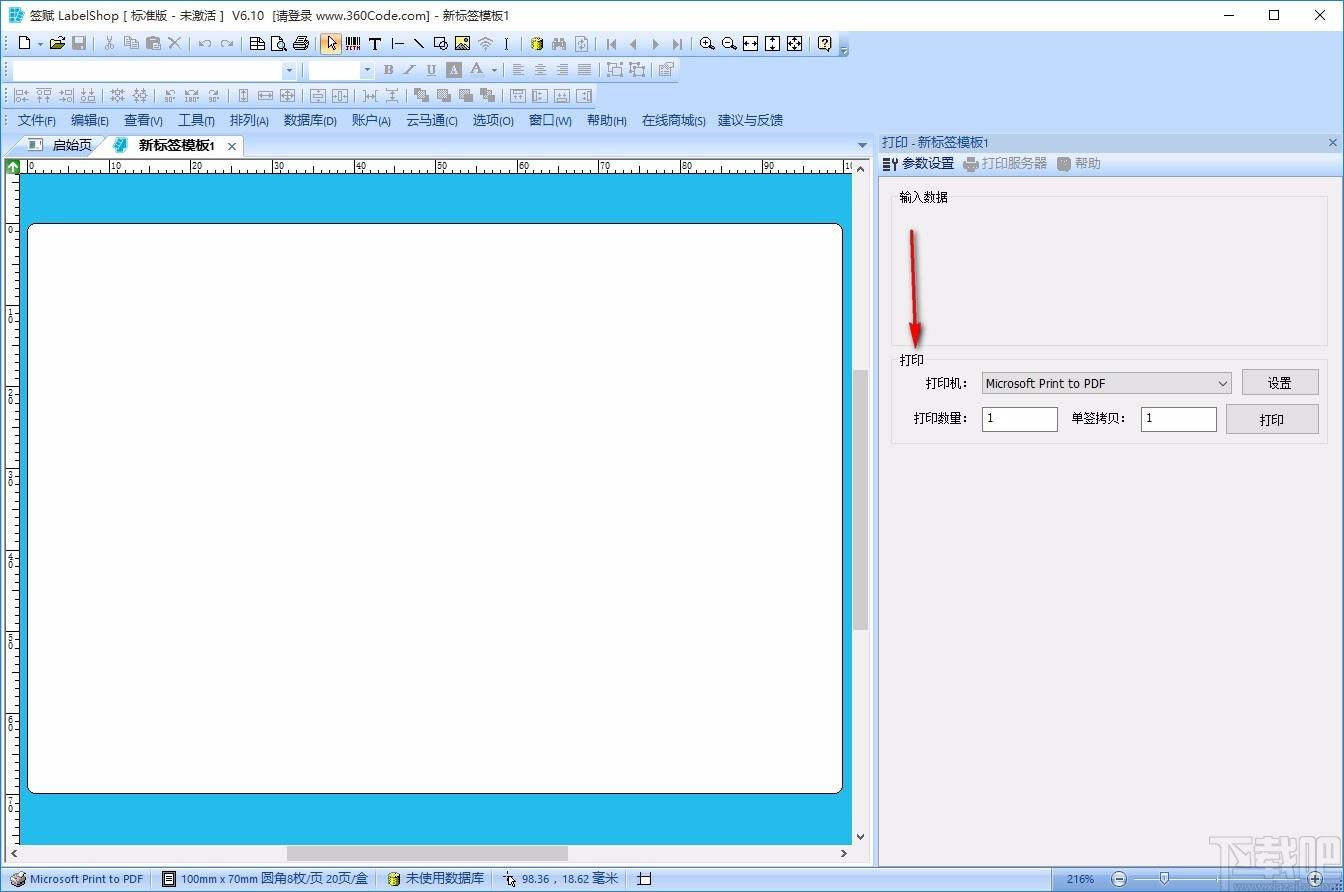Screen dimensions: 1344x892
Task: Click the 单签拷贝 input field
Action: coord(1178,419)
